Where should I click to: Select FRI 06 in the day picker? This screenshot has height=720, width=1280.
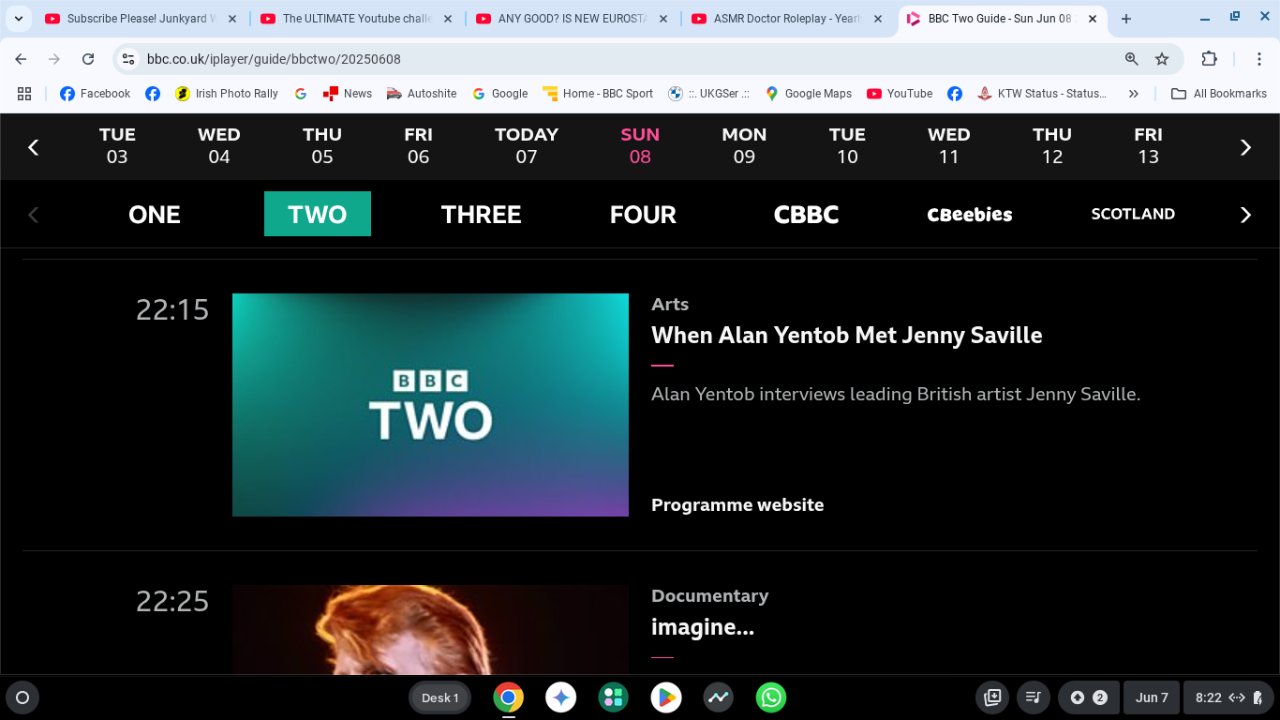418,146
